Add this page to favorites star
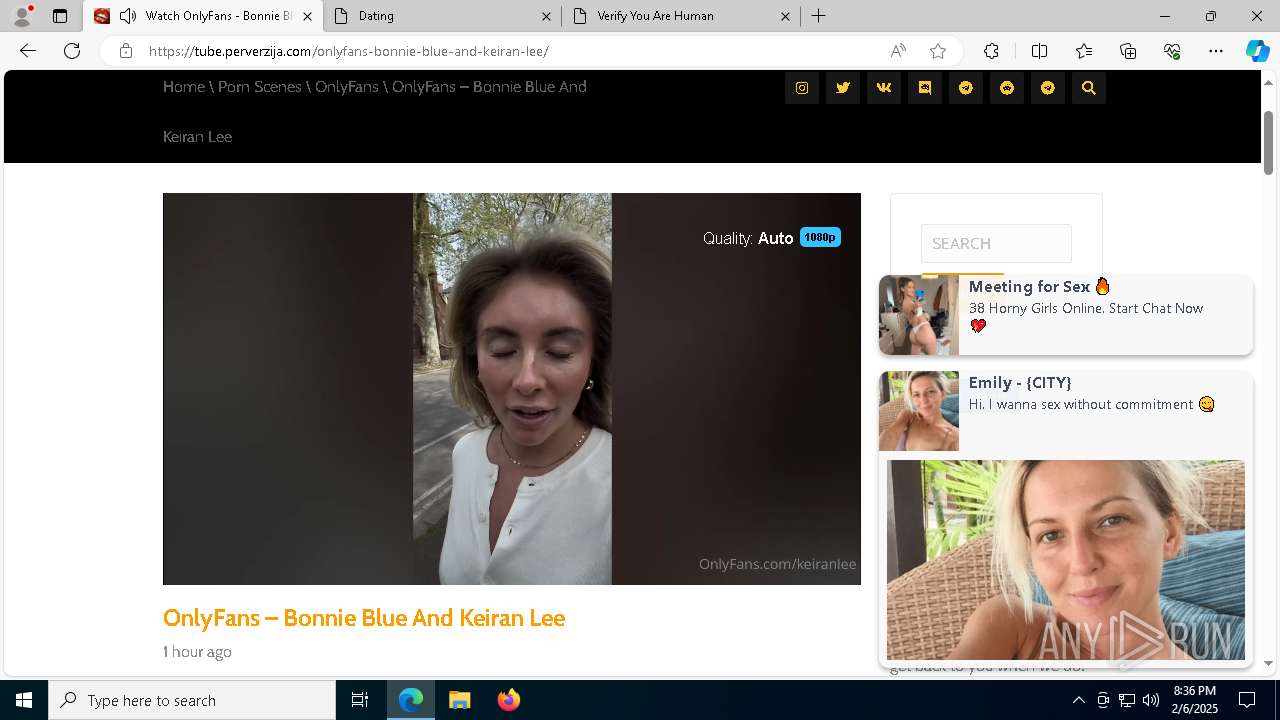This screenshot has width=1280, height=720. 937,51
